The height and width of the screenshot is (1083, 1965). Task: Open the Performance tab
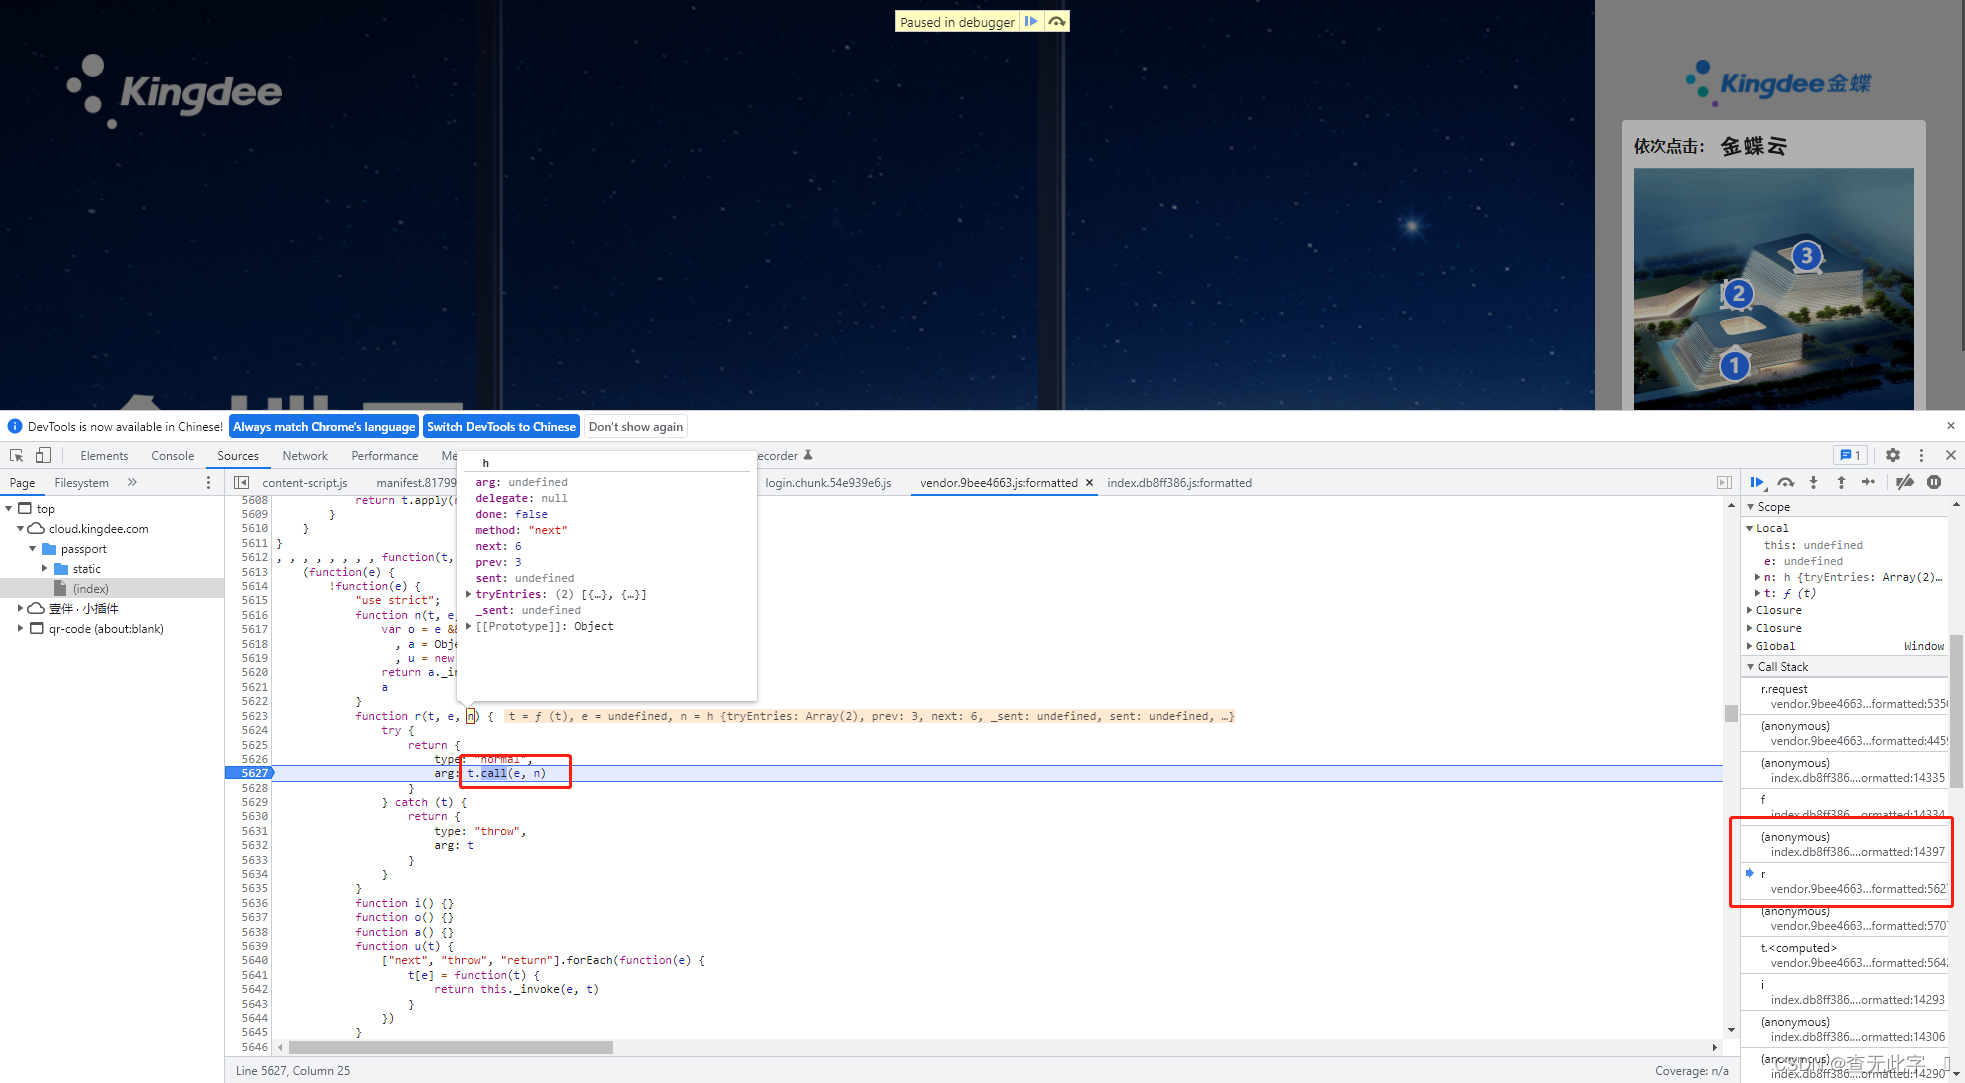click(384, 455)
